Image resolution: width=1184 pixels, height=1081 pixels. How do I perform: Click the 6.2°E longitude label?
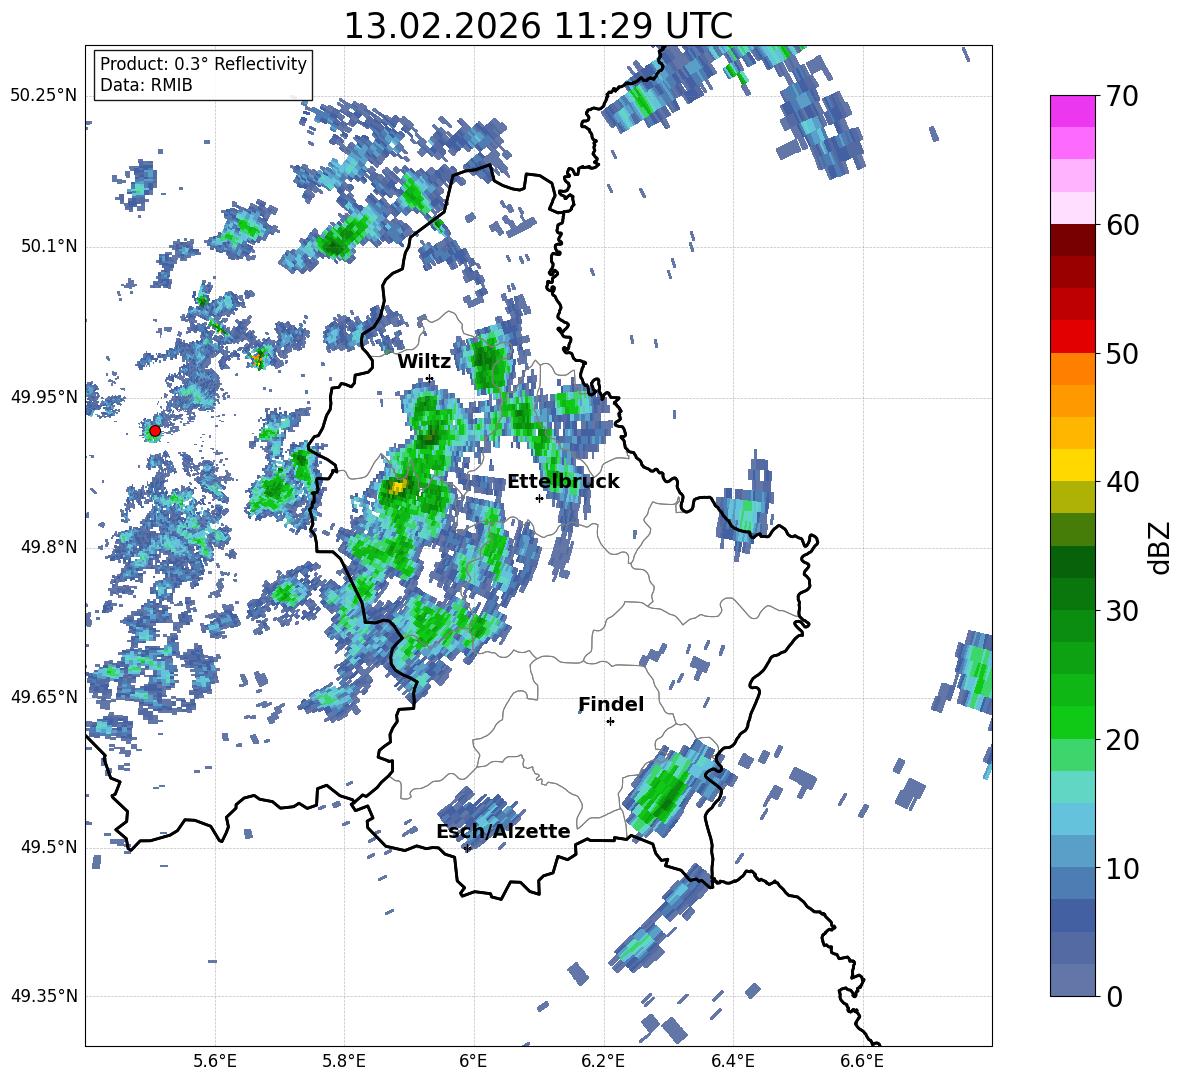[x=603, y=1061]
